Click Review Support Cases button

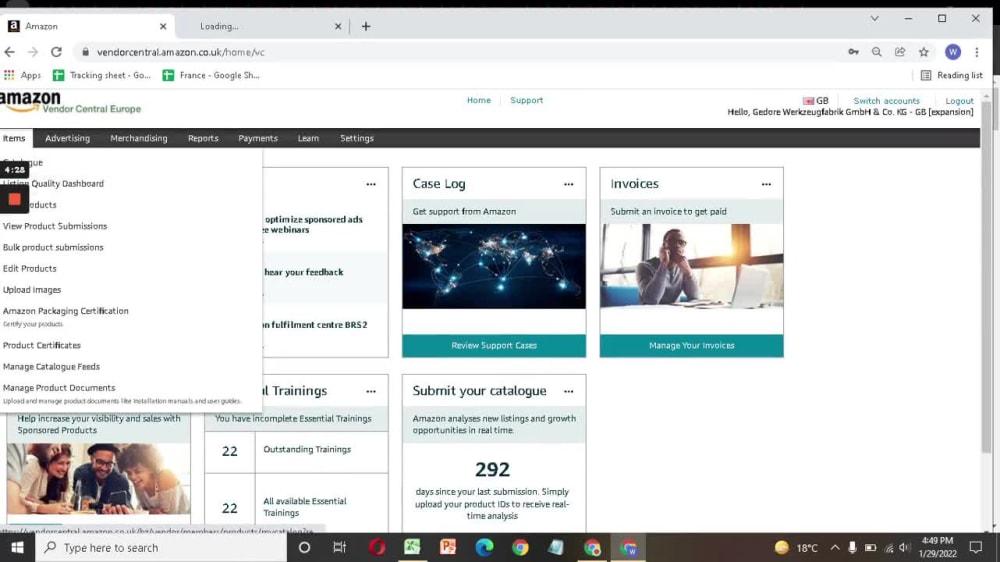494,346
